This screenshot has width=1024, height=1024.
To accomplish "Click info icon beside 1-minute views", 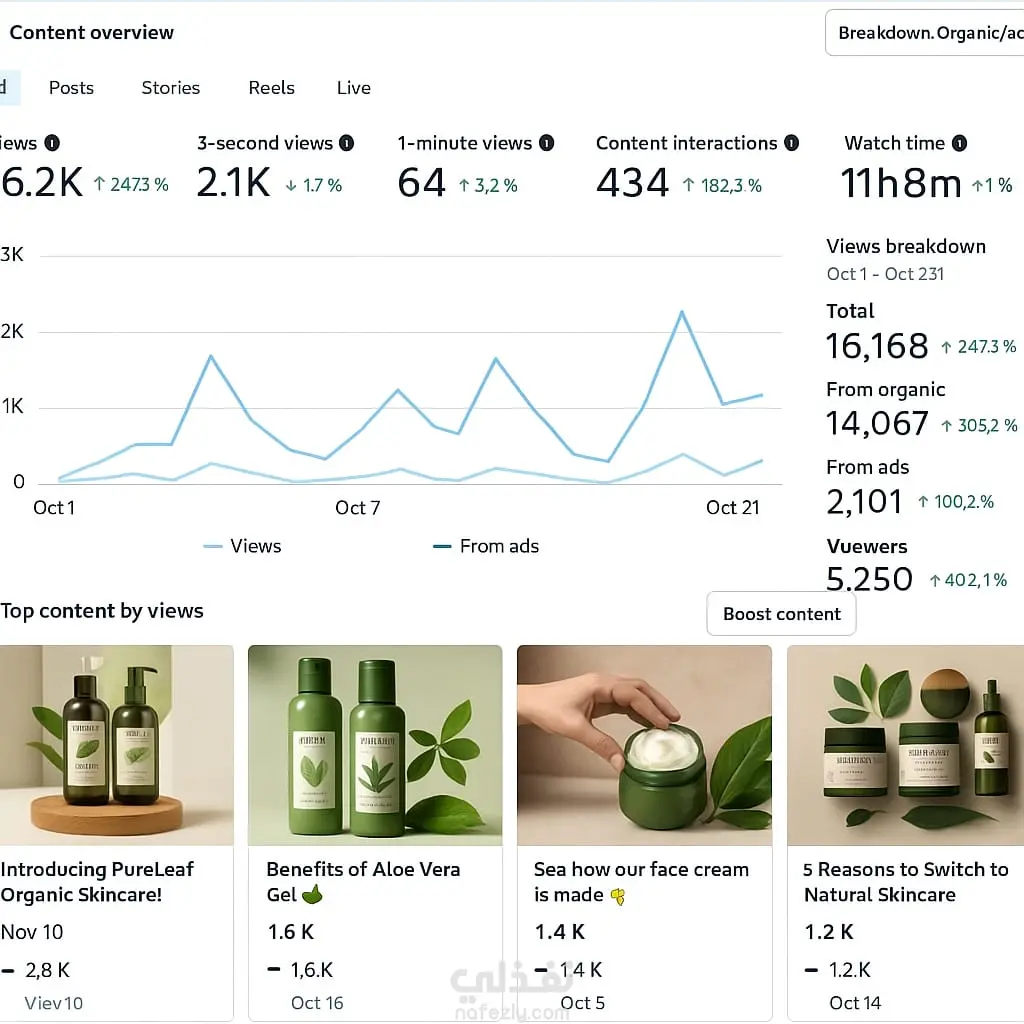I will point(547,143).
